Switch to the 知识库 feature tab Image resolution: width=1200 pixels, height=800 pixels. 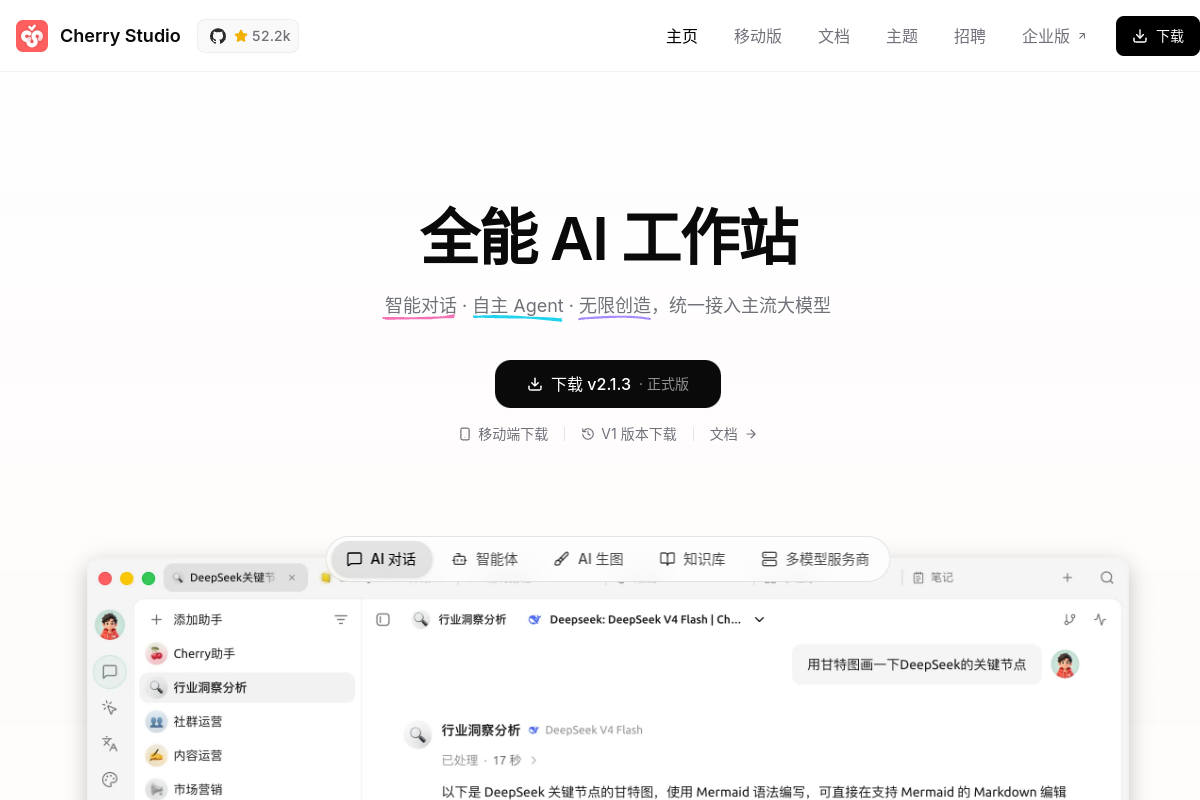tap(693, 559)
